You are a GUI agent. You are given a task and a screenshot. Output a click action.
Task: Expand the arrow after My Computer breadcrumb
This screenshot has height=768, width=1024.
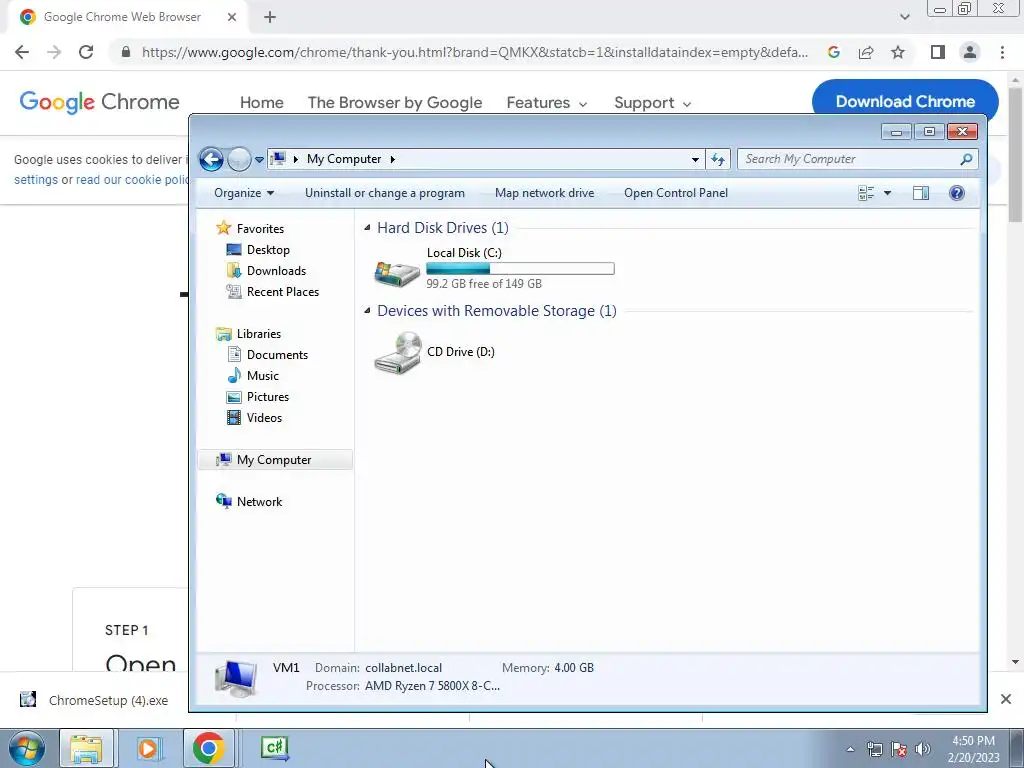pyautogui.click(x=392, y=159)
